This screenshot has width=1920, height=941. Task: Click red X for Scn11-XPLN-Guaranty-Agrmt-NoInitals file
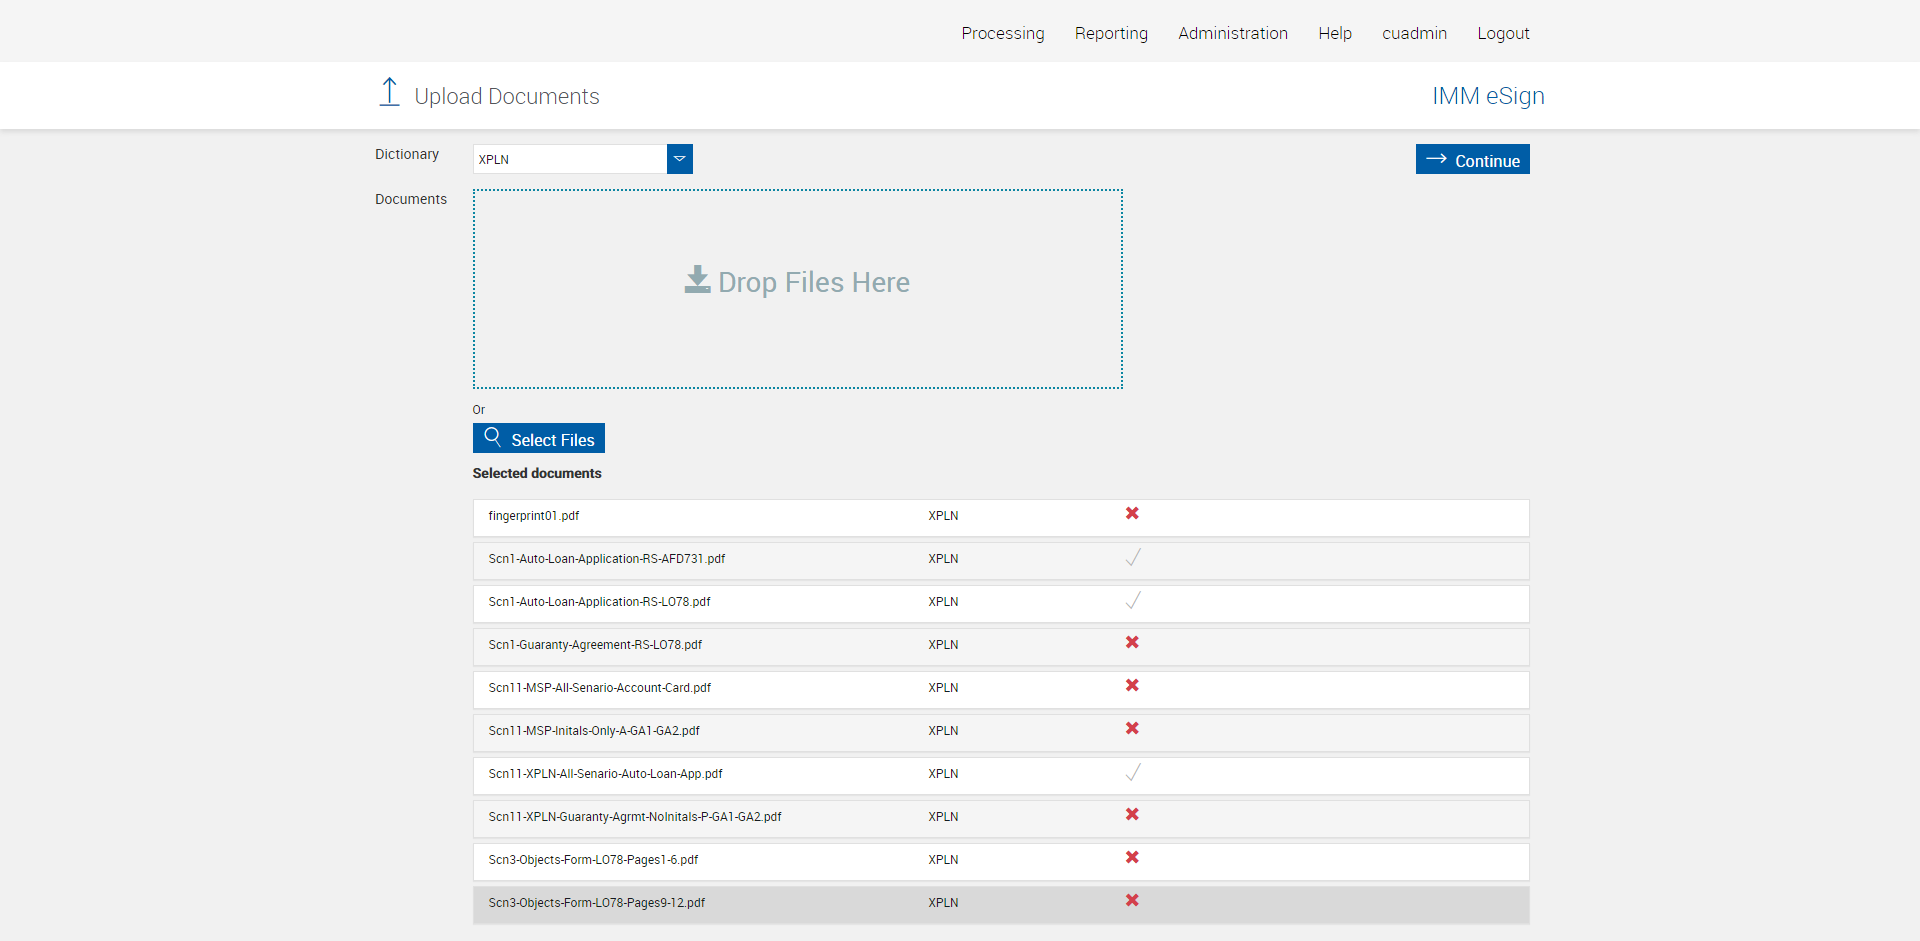point(1132,815)
